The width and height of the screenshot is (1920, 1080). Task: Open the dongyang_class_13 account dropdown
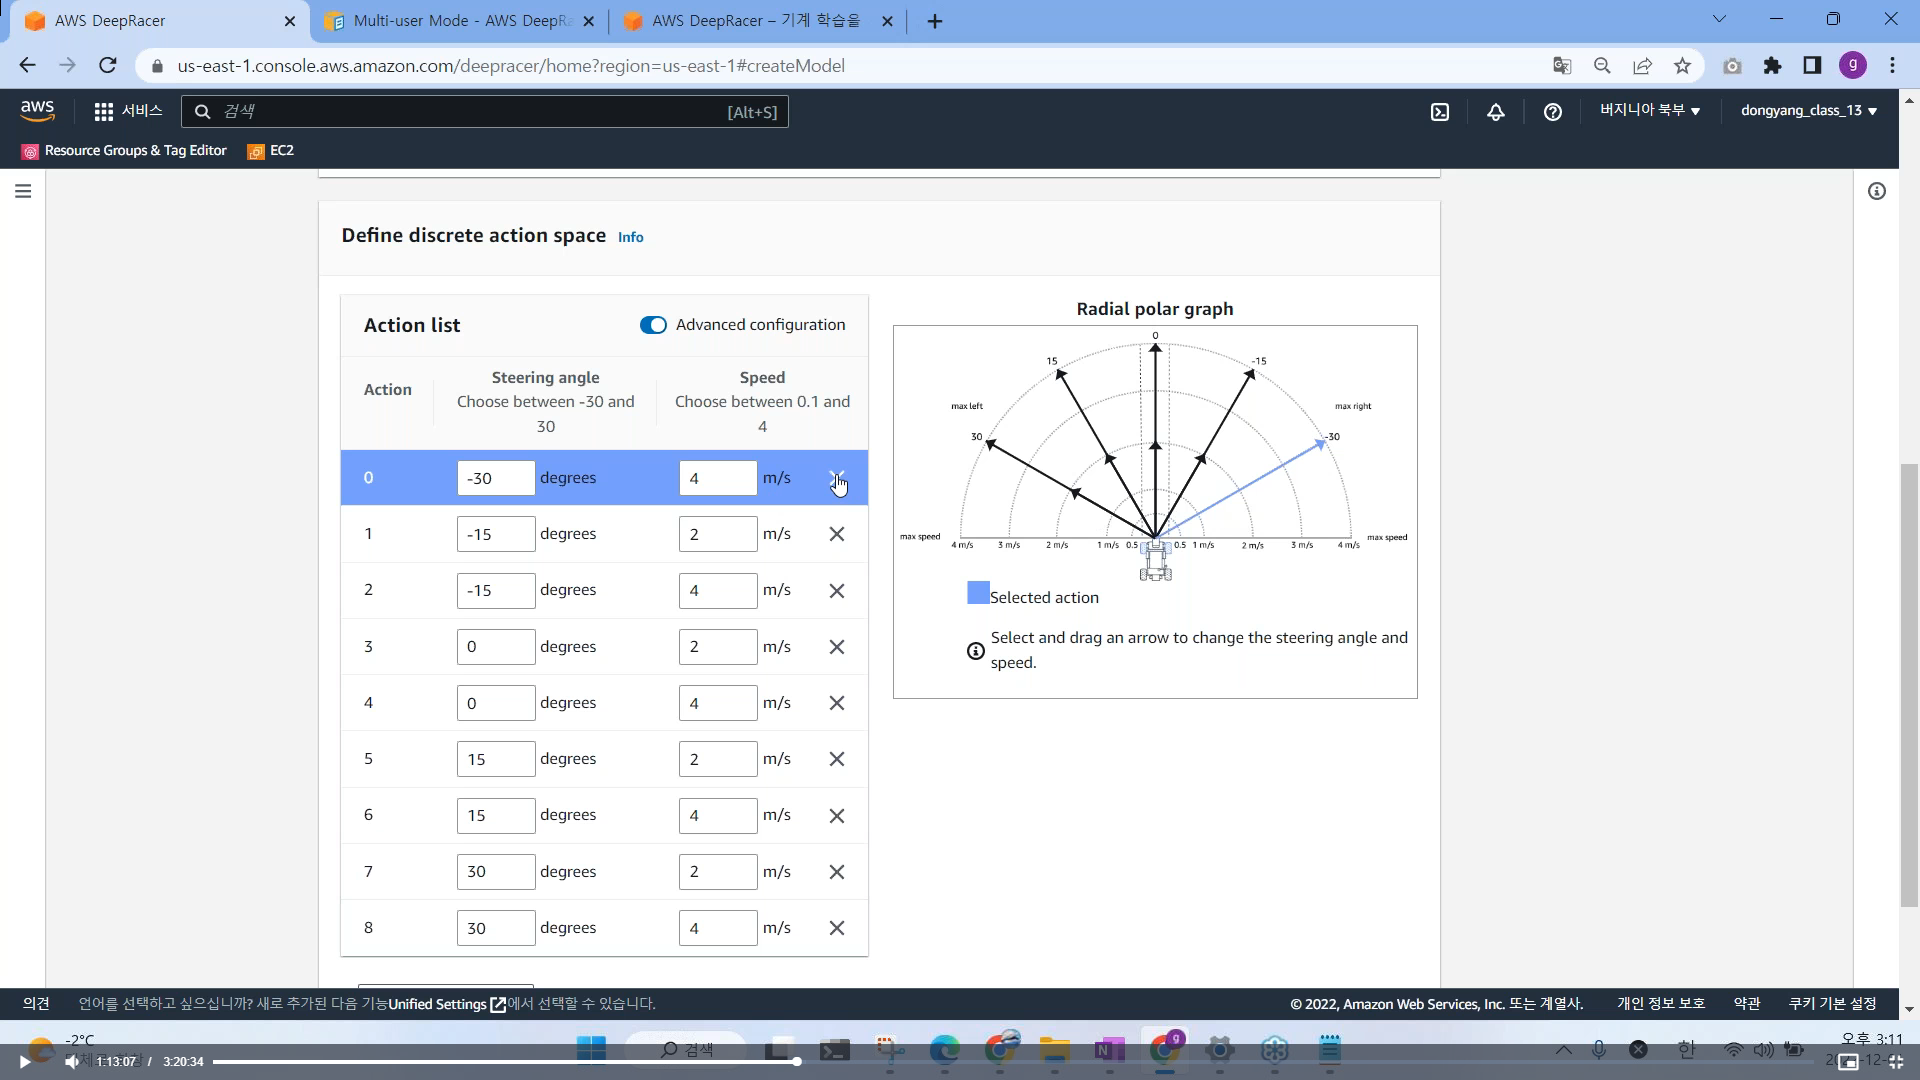pos(1808,111)
